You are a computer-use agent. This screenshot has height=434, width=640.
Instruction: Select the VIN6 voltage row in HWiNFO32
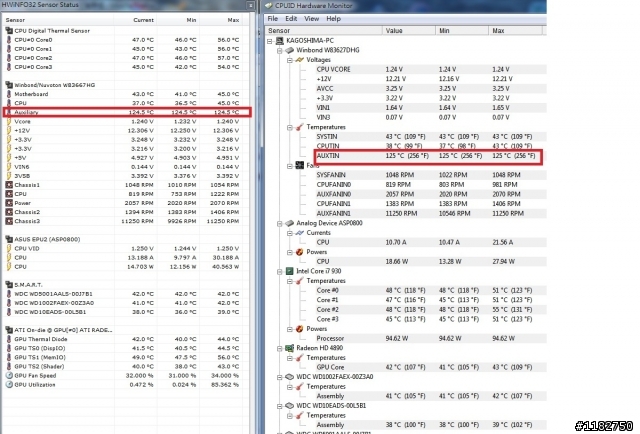126,167
